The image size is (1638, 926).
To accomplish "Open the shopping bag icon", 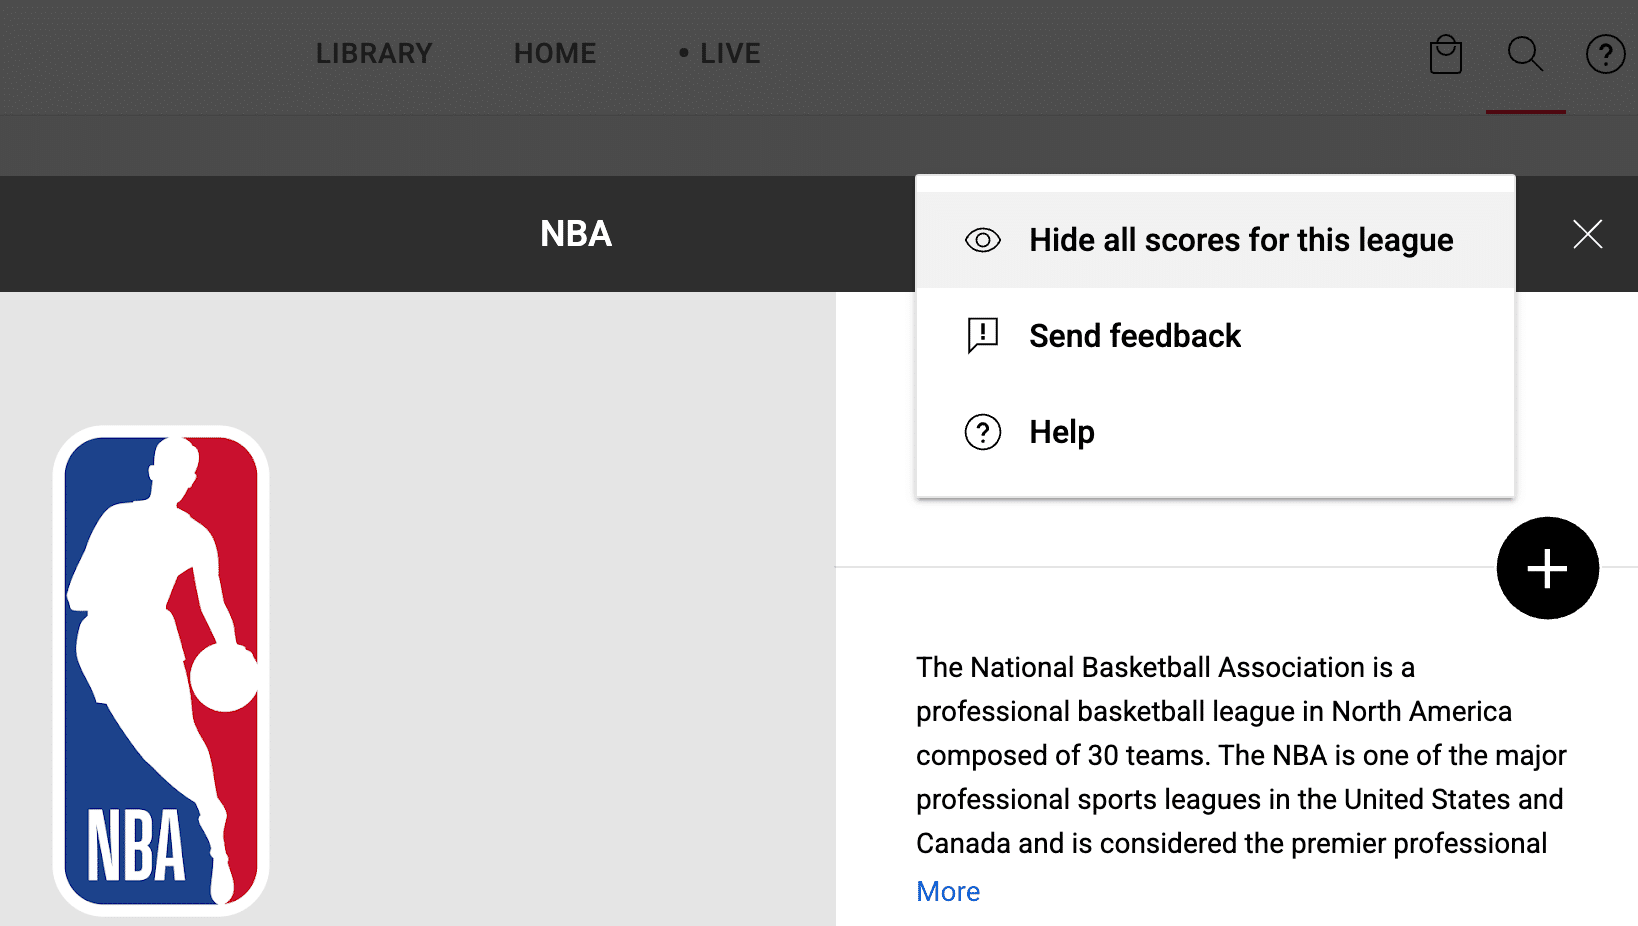I will pos(1445,54).
